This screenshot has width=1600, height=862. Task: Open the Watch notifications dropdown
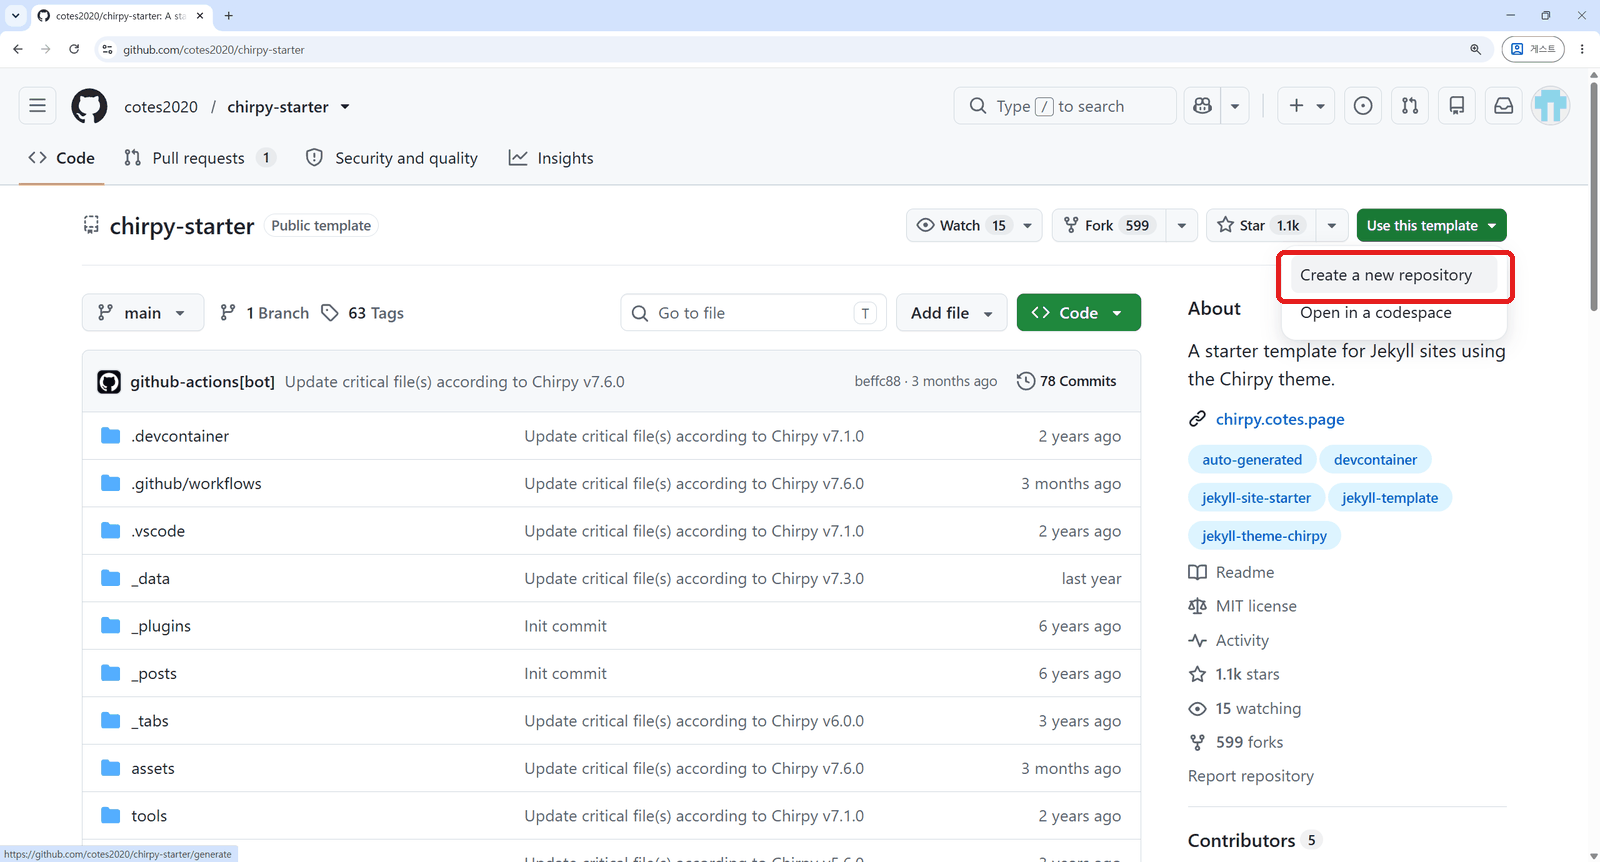974,226
